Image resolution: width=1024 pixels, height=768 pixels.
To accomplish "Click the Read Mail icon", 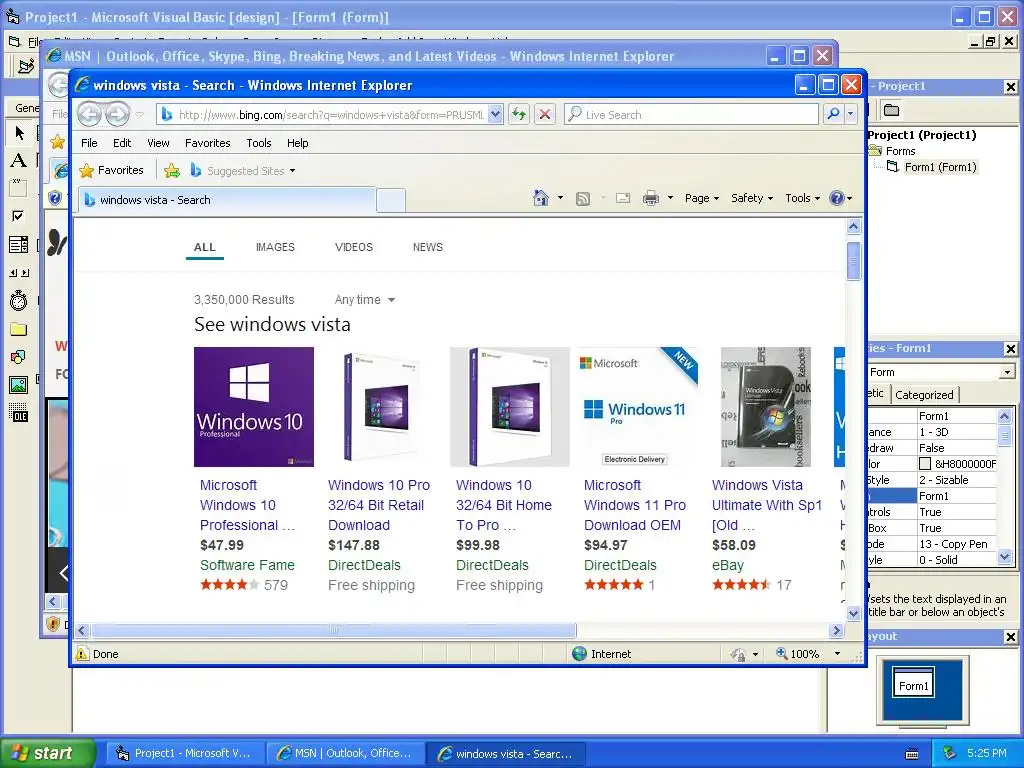I will pyautogui.click(x=623, y=198).
